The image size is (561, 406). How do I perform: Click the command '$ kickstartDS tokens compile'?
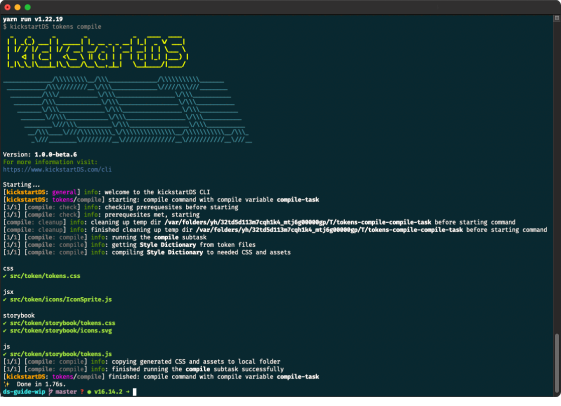[52, 27]
